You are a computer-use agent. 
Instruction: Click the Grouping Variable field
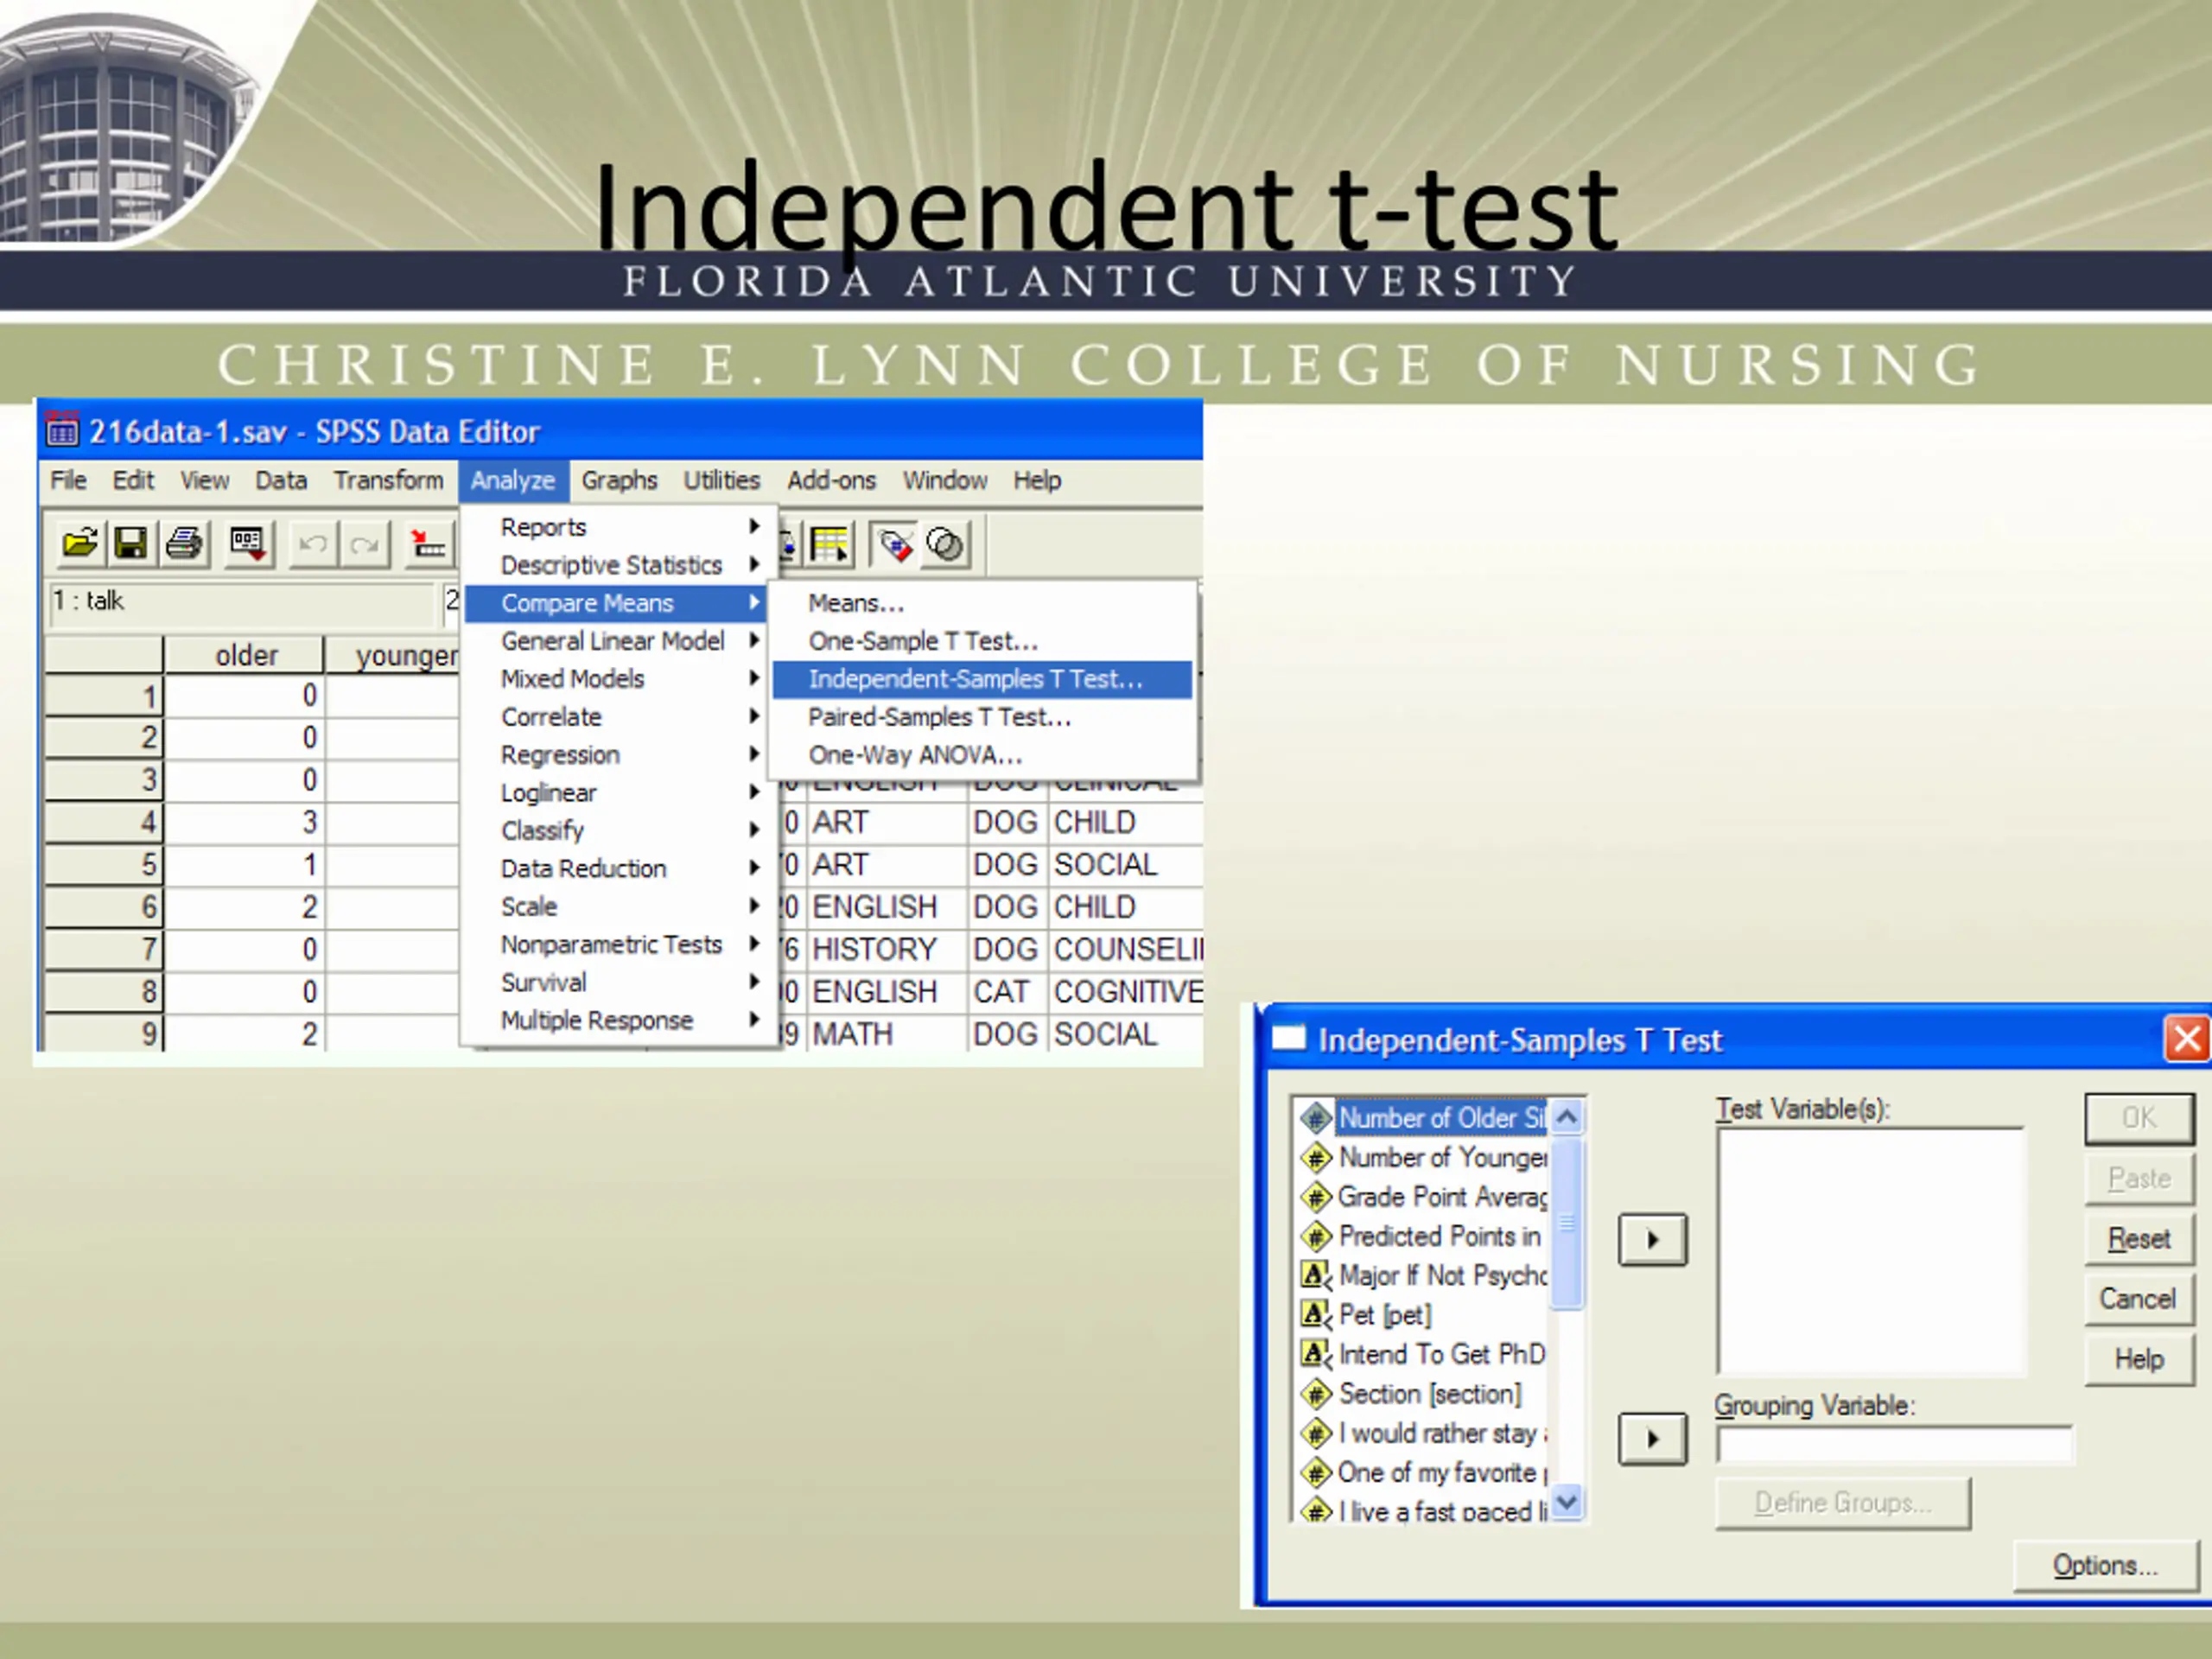(1894, 1444)
